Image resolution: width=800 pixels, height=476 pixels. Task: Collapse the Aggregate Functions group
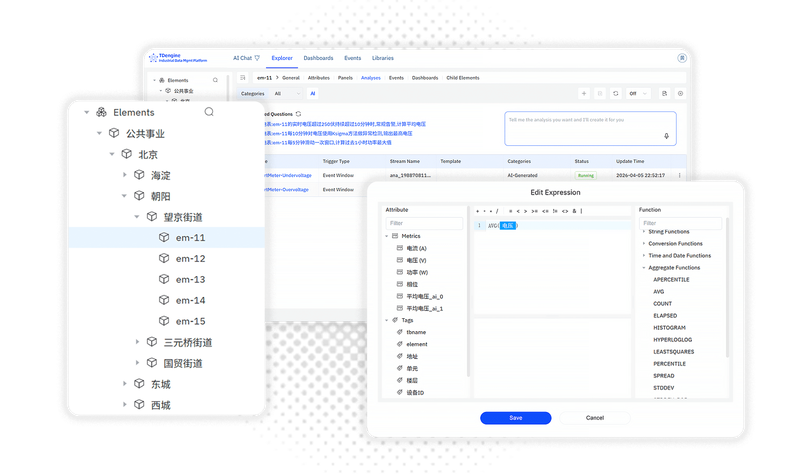point(644,267)
